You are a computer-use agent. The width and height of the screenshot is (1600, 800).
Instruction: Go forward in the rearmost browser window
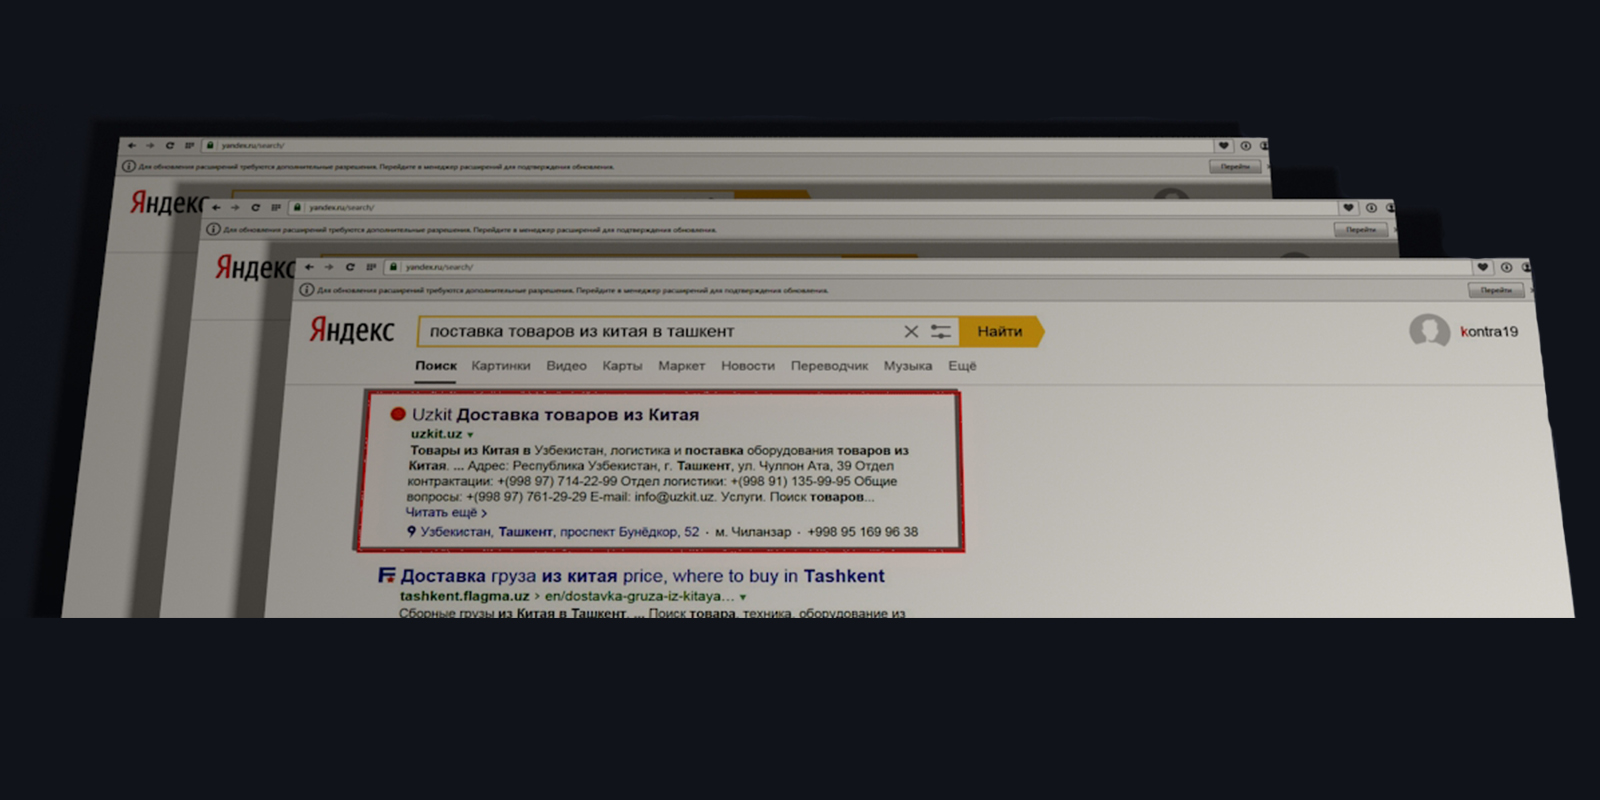(151, 145)
